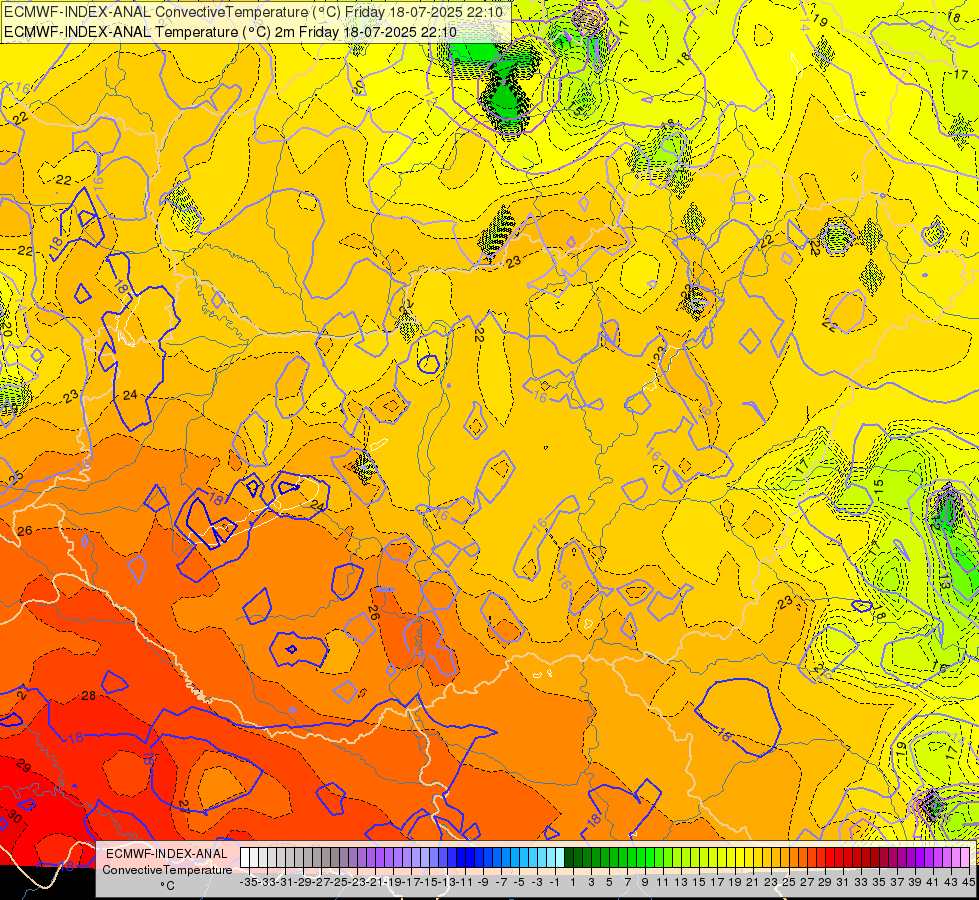
Task: Click legend scale value 11
Action: (663, 882)
